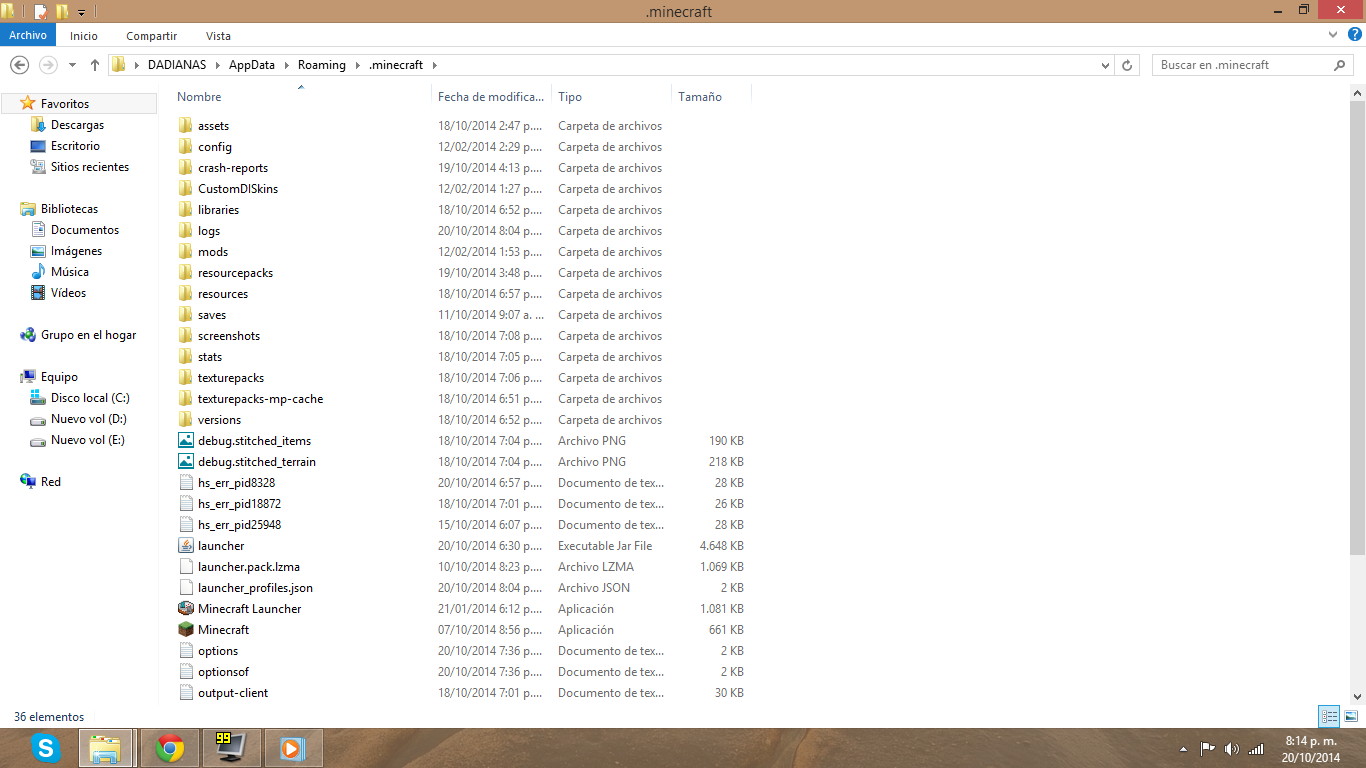This screenshot has height=768, width=1366.
Task: Go up one folder level
Action: [95, 65]
